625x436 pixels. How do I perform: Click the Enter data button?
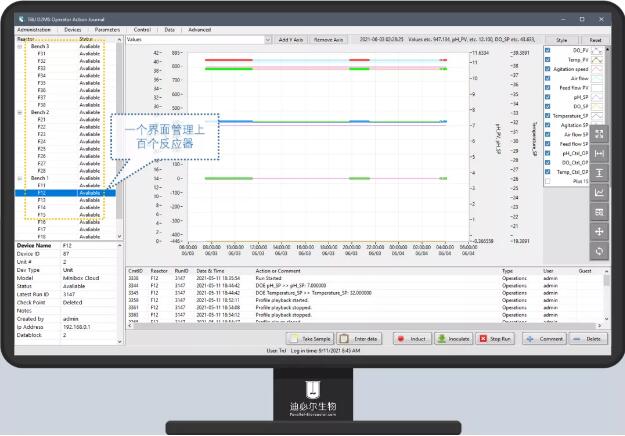click(360, 339)
